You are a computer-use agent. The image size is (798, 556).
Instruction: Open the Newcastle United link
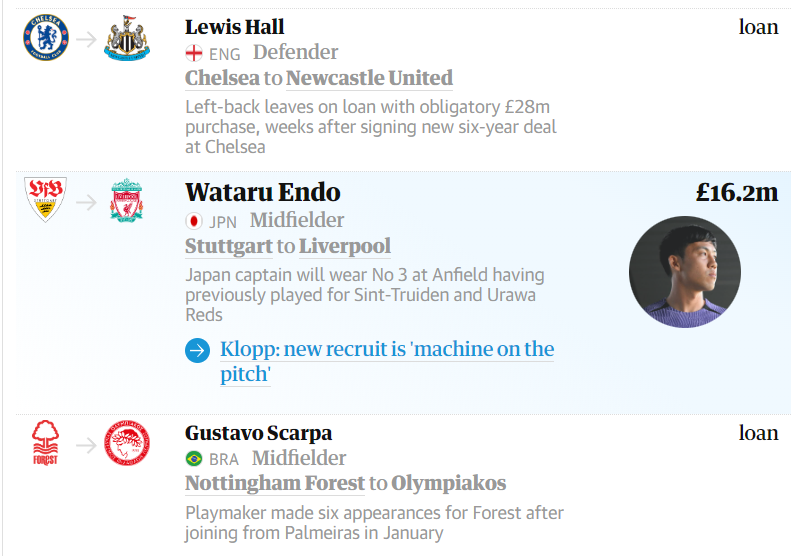coord(369,78)
